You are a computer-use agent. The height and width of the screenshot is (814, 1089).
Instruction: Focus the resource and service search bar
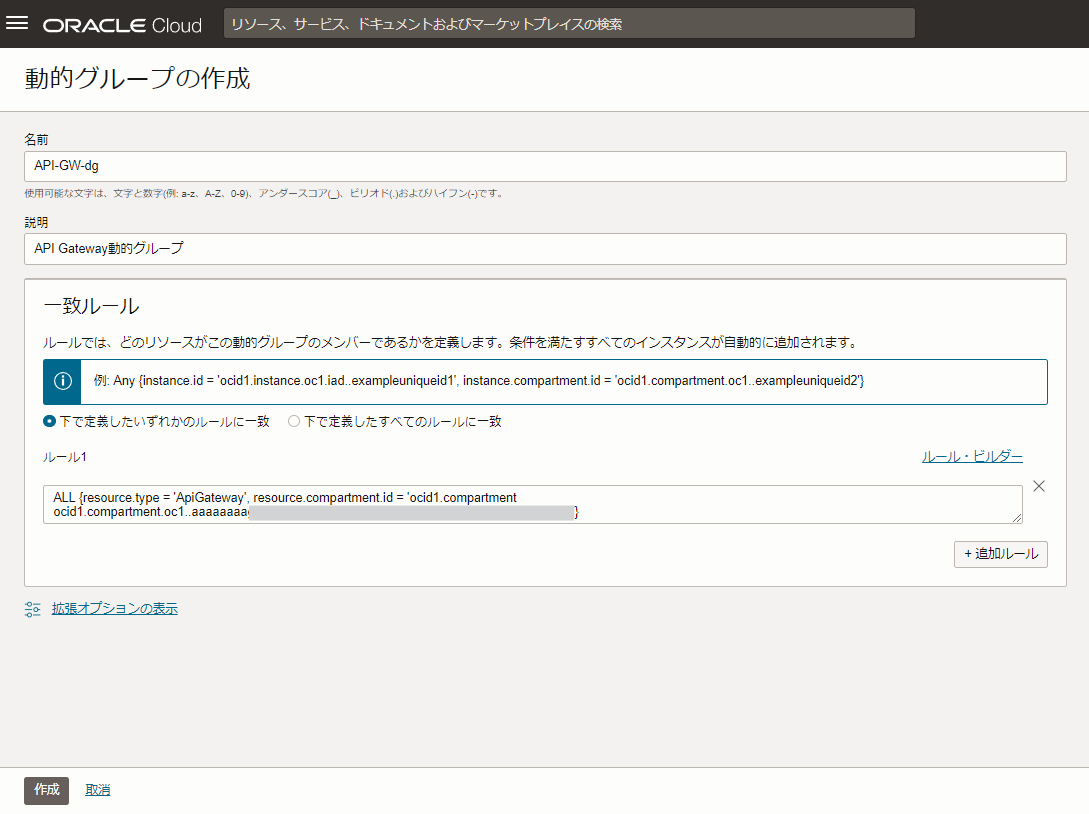pos(569,24)
